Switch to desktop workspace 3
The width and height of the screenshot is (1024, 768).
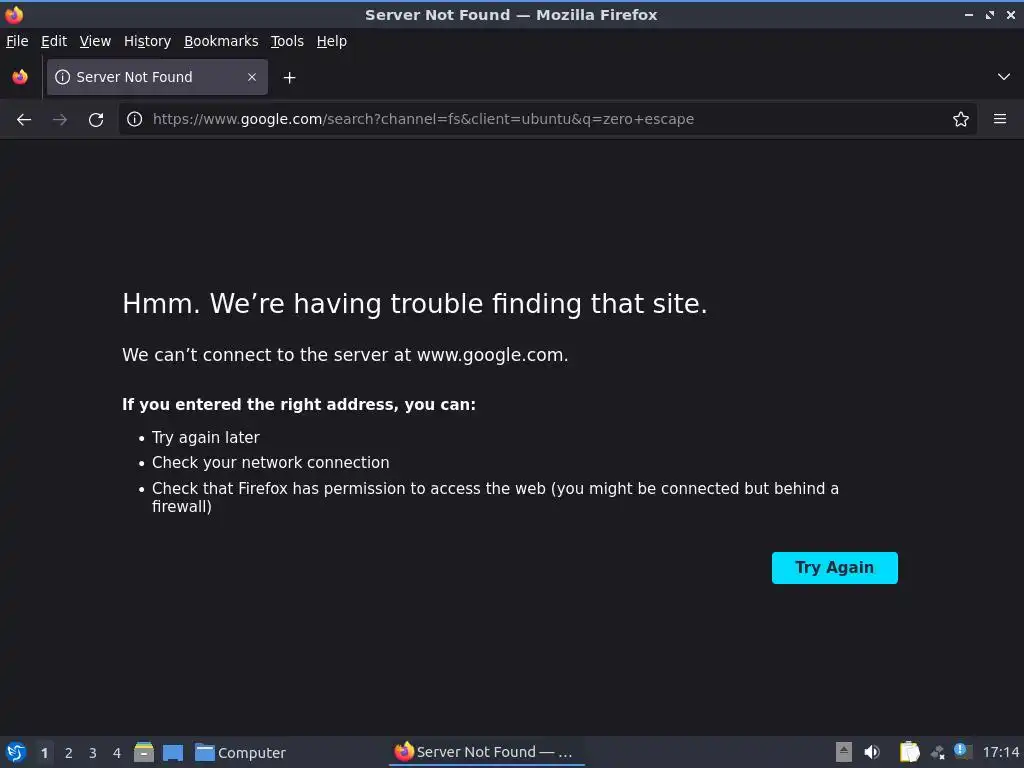click(93, 753)
